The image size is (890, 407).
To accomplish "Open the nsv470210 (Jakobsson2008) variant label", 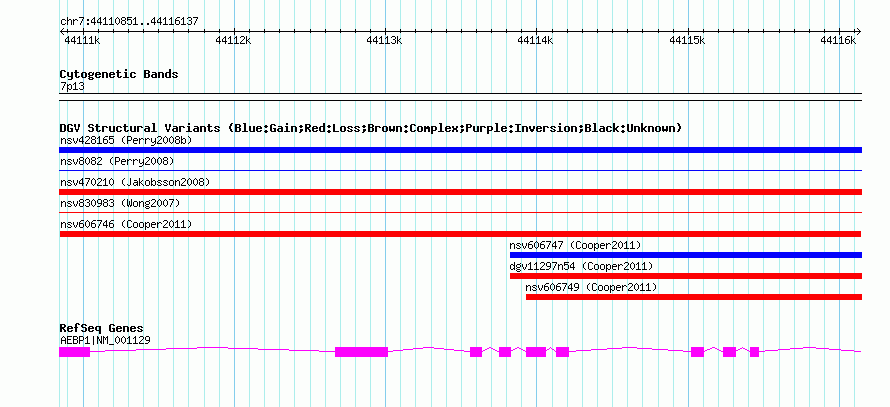I will 135,182.
